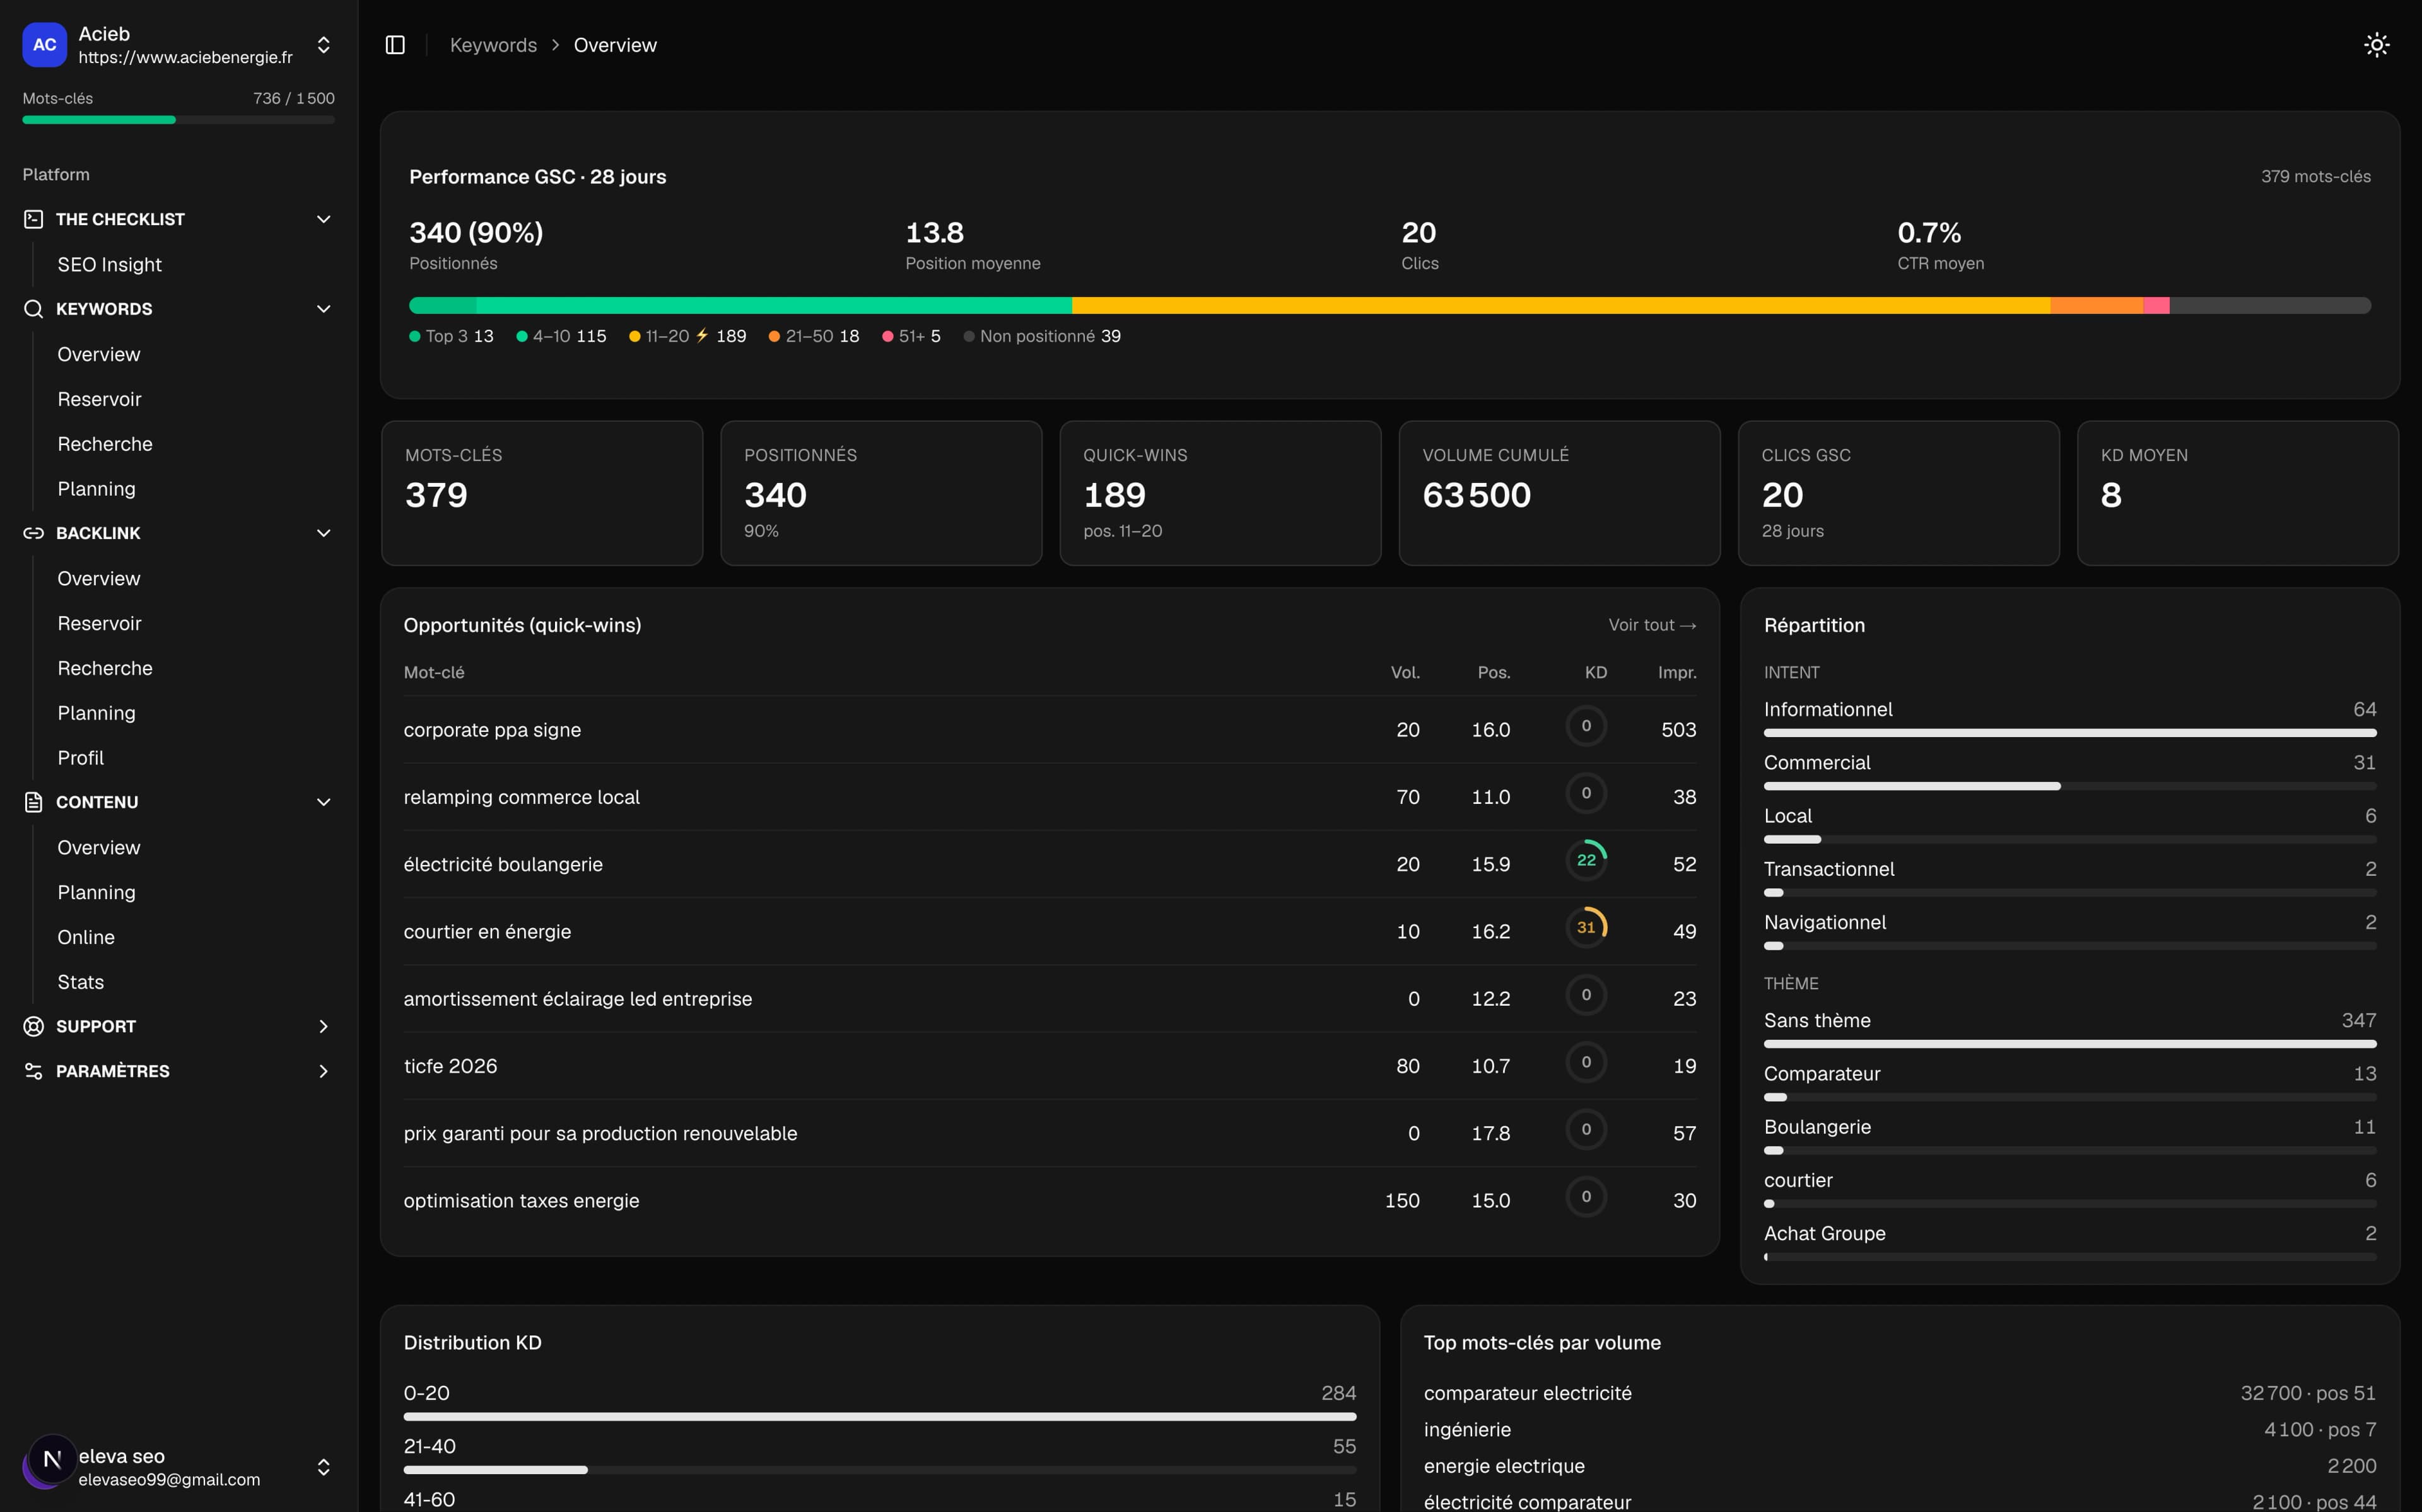Click the '21–50 18' legend entry
Image resolution: width=2422 pixels, height=1512 pixels.
(814, 336)
